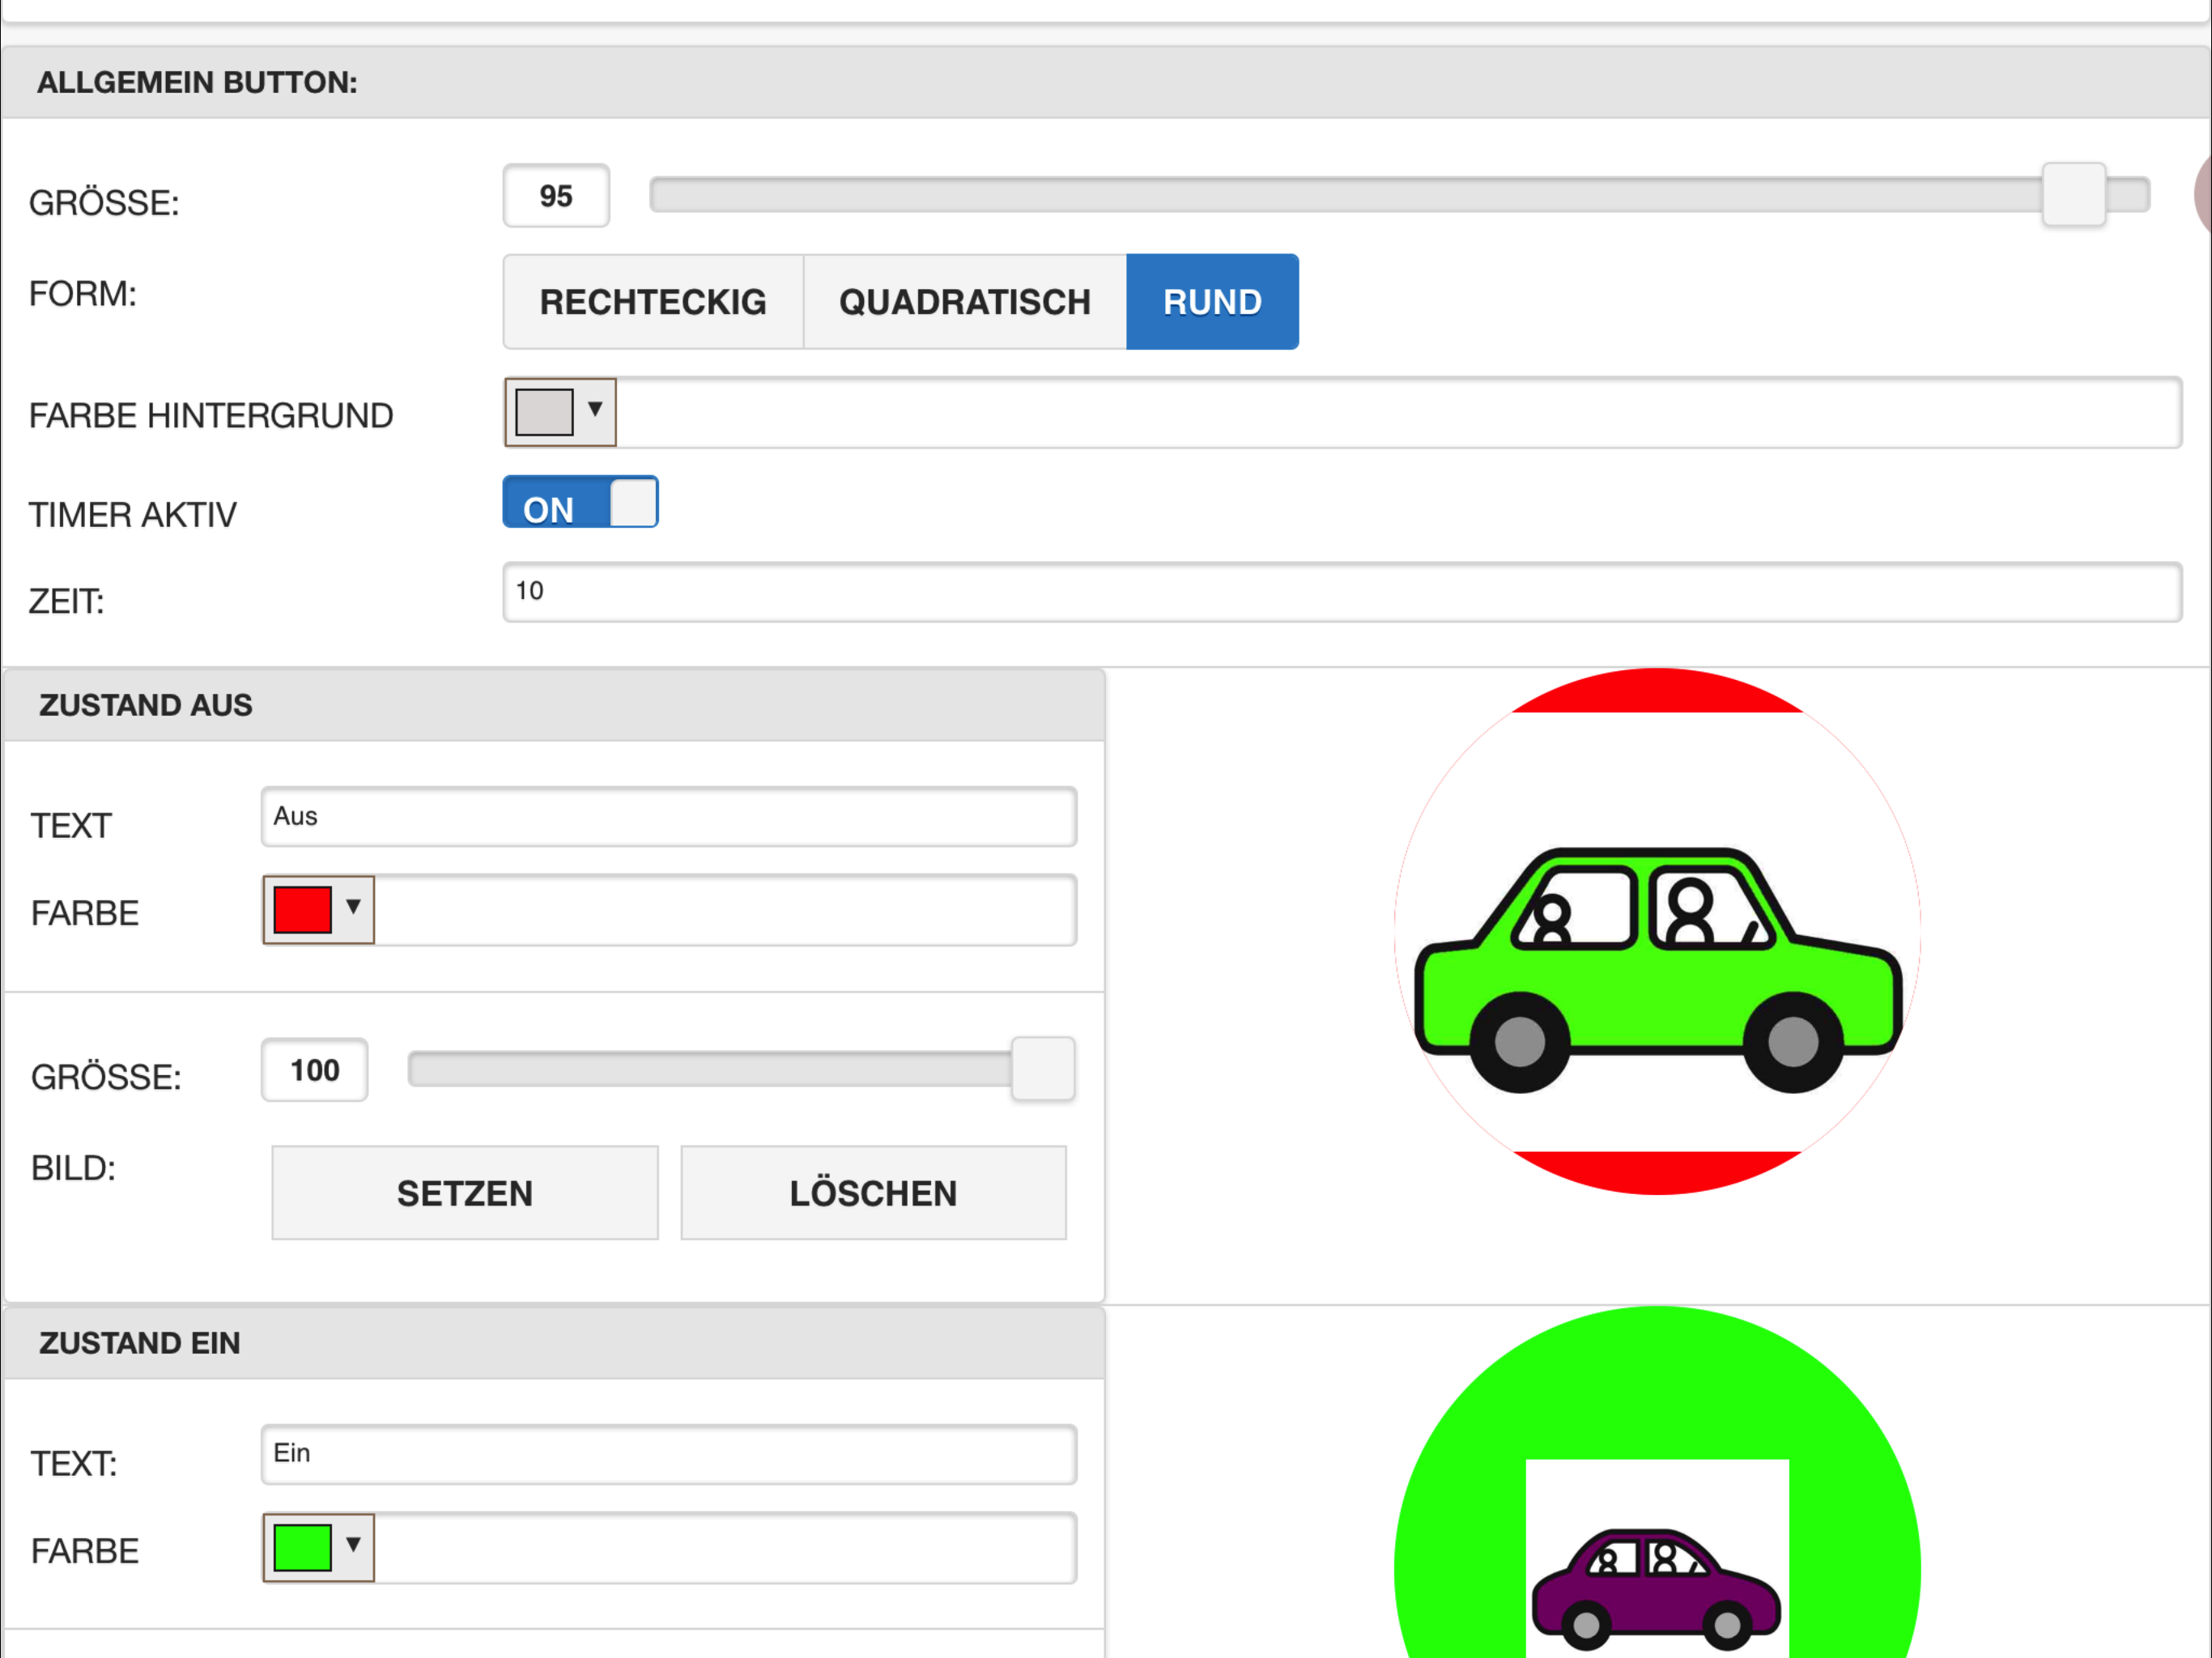Screen dimensions: 2212x1658
Task: Select the RECHTECKIG form option
Action: coord(653,301)
